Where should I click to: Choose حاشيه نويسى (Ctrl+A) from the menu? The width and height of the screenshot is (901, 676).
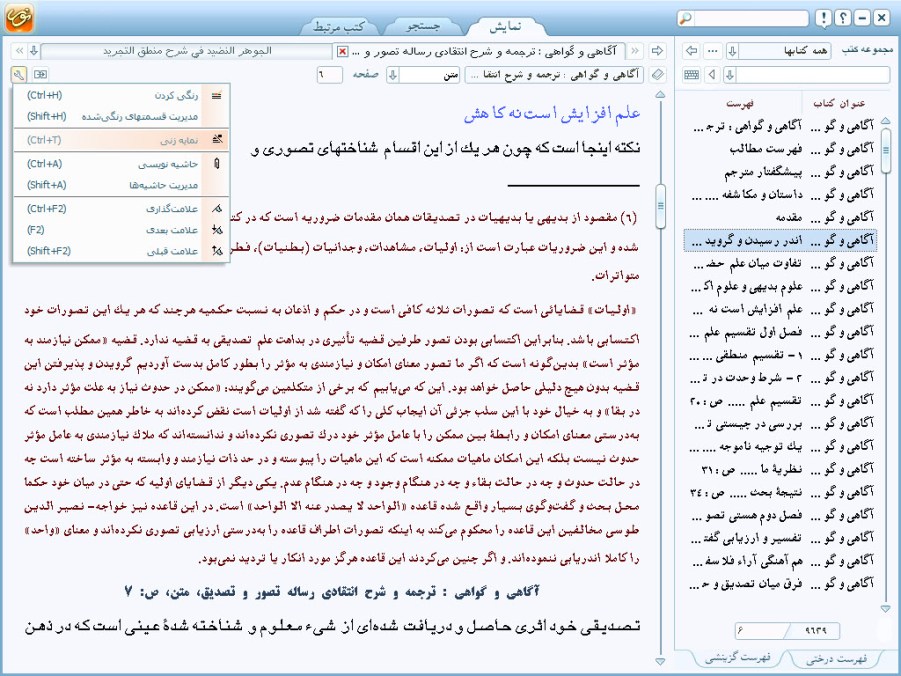pyautogui.click(x=121, y=164)
